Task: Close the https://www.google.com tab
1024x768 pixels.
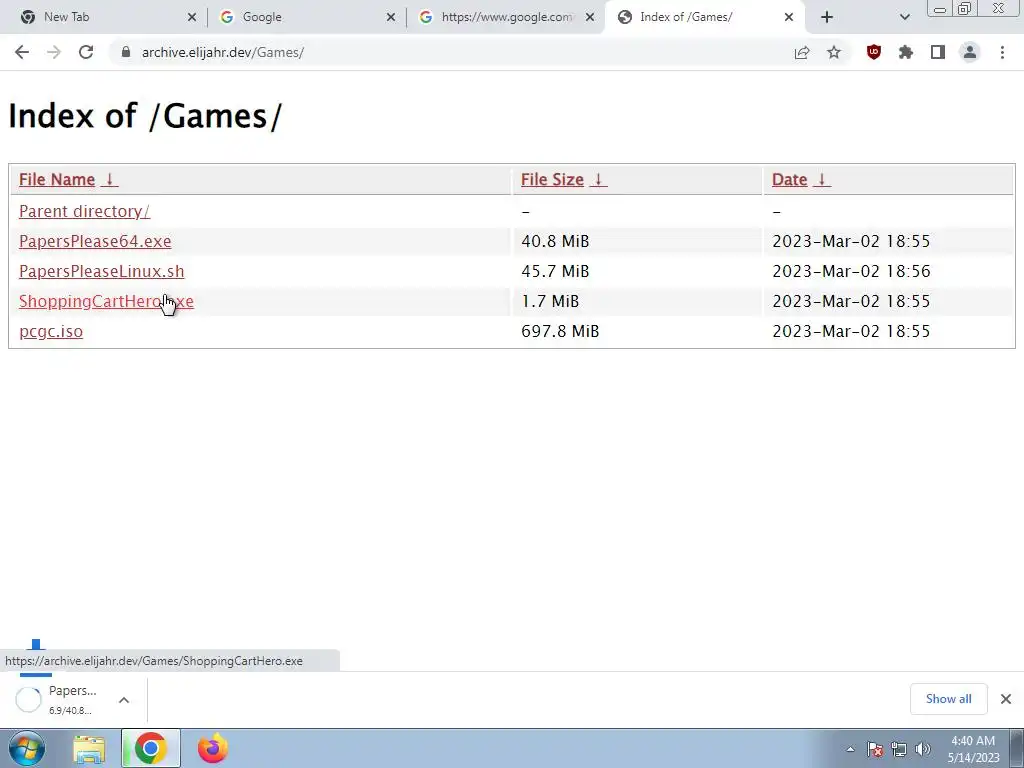Action: [590, 17]
